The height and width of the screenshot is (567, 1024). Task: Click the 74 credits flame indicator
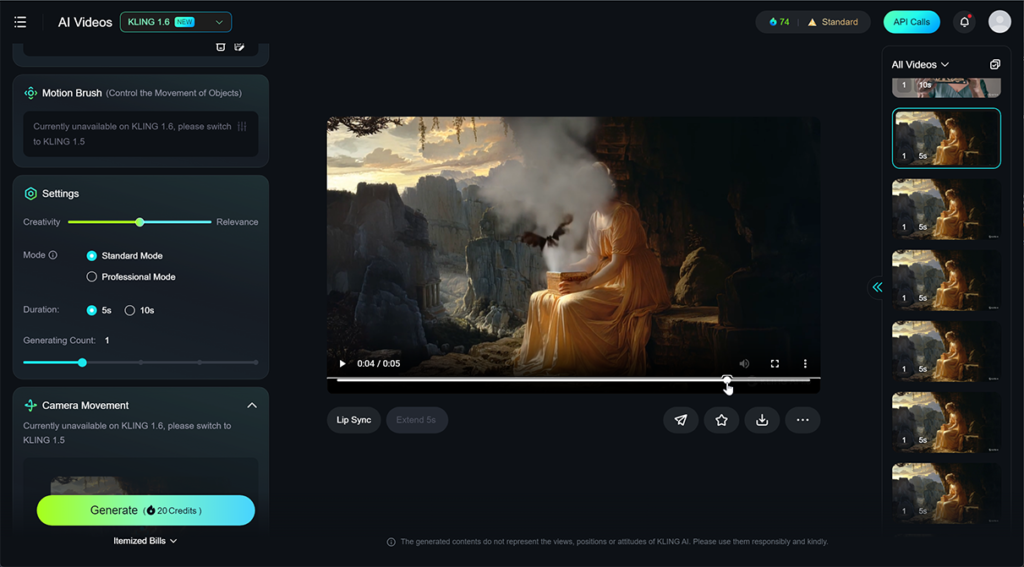779,22
